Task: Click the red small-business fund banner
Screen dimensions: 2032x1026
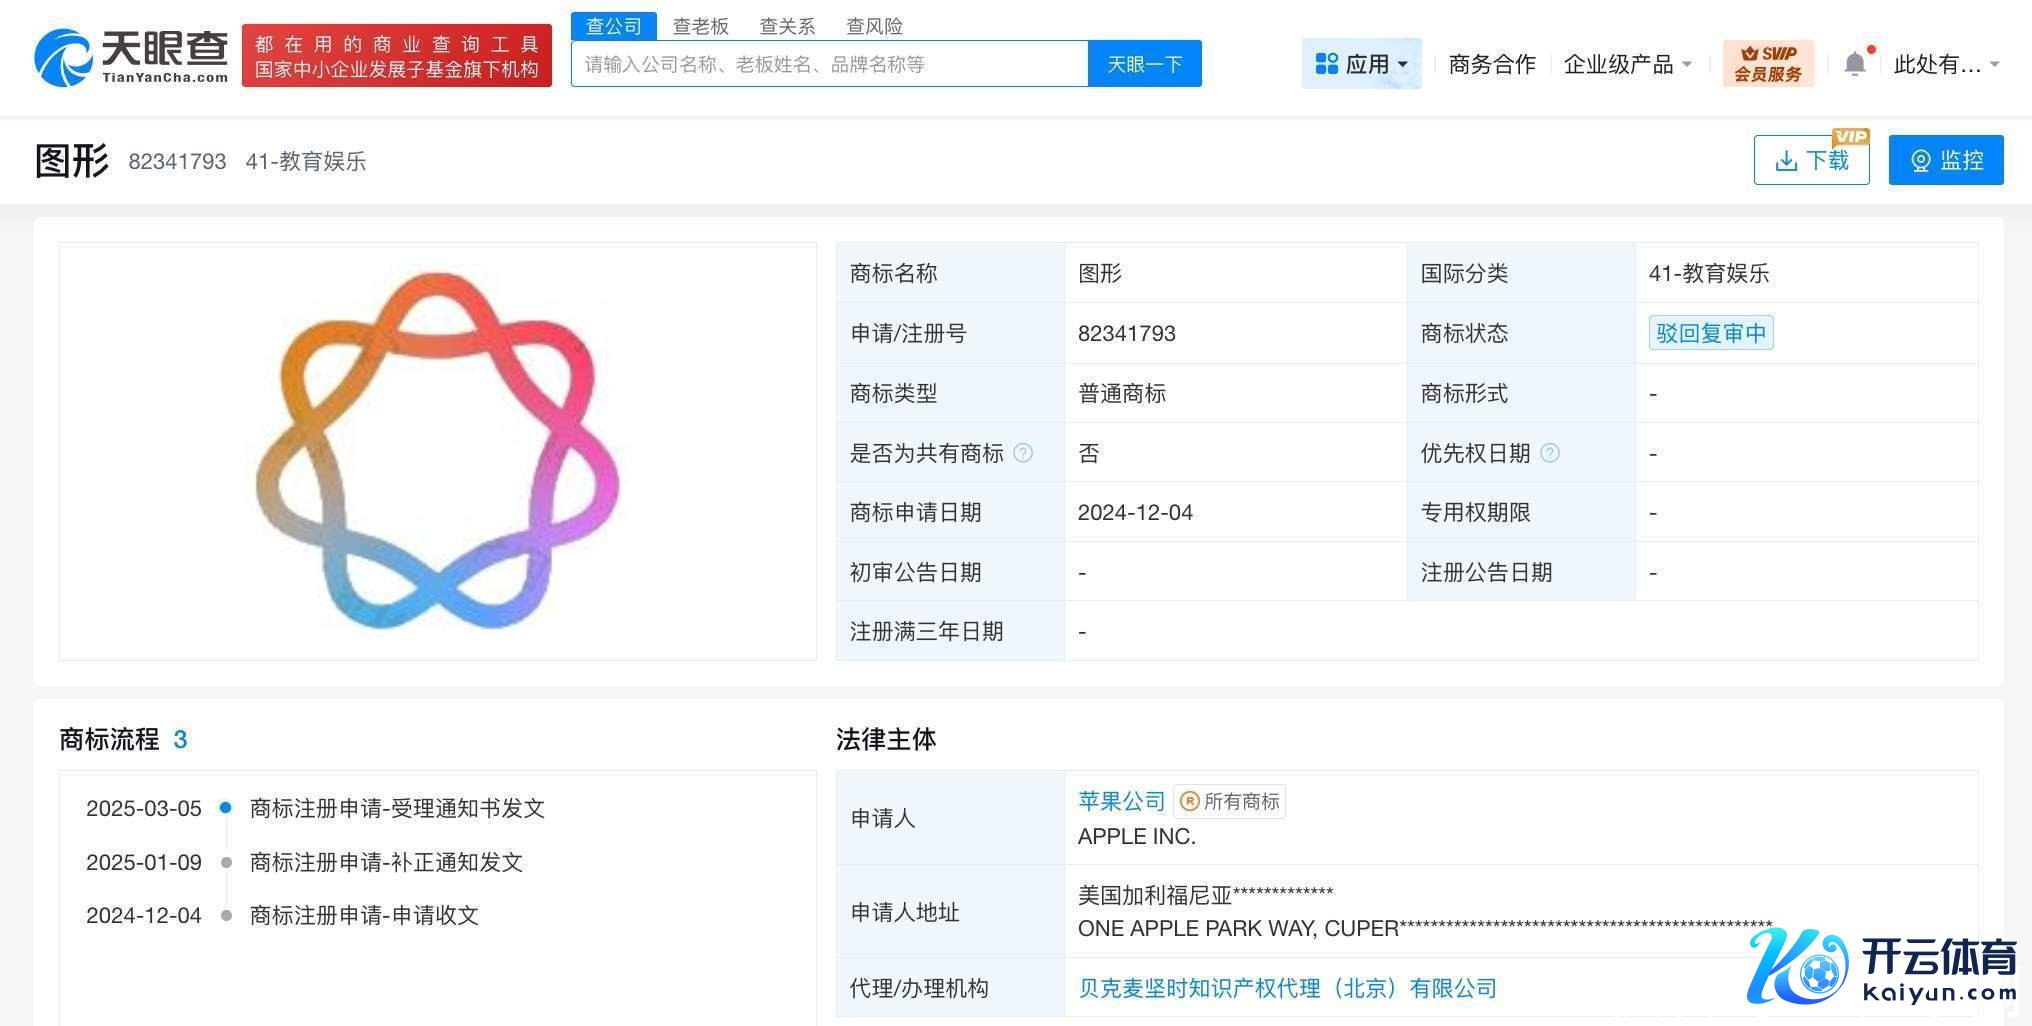Action: (396, 56)
